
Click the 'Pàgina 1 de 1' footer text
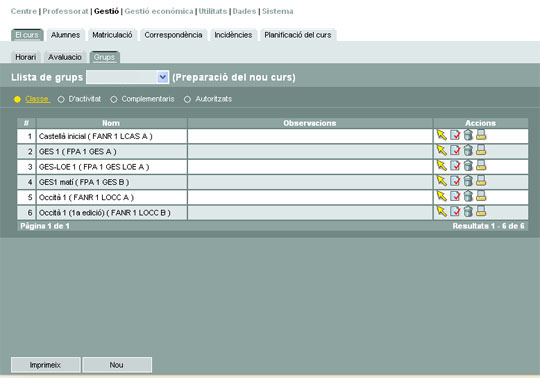point(45,226)
